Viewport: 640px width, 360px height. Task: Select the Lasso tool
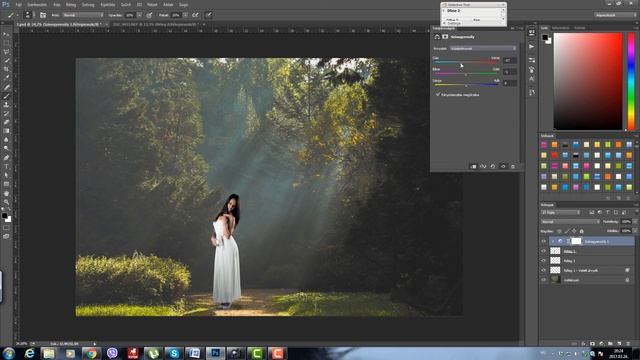click(x=6, y=52)
